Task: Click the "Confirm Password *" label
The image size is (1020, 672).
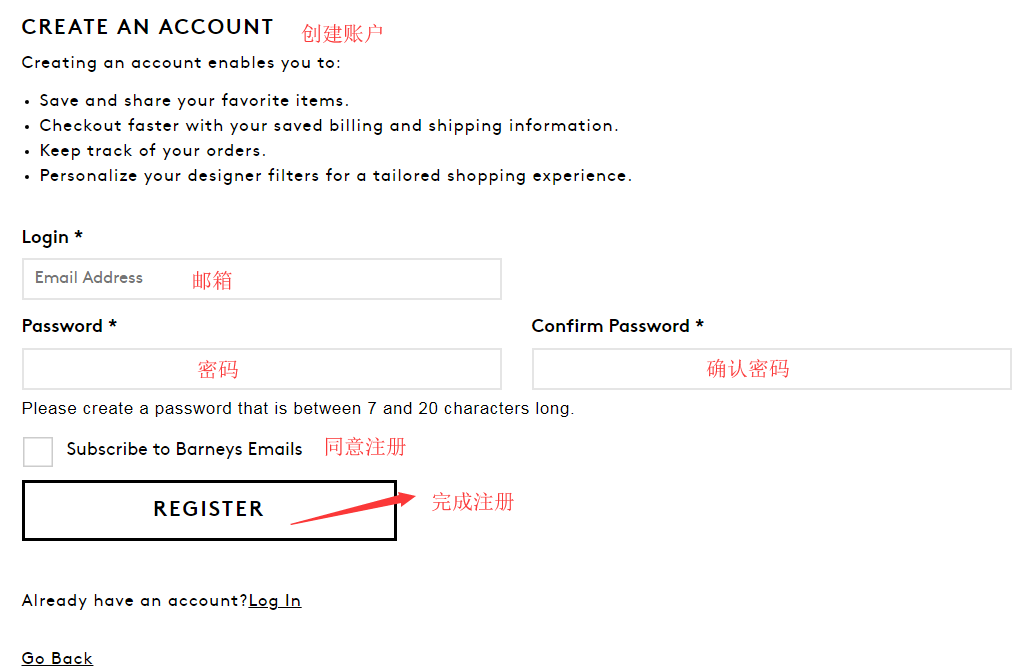Action: tap(617, 326)
